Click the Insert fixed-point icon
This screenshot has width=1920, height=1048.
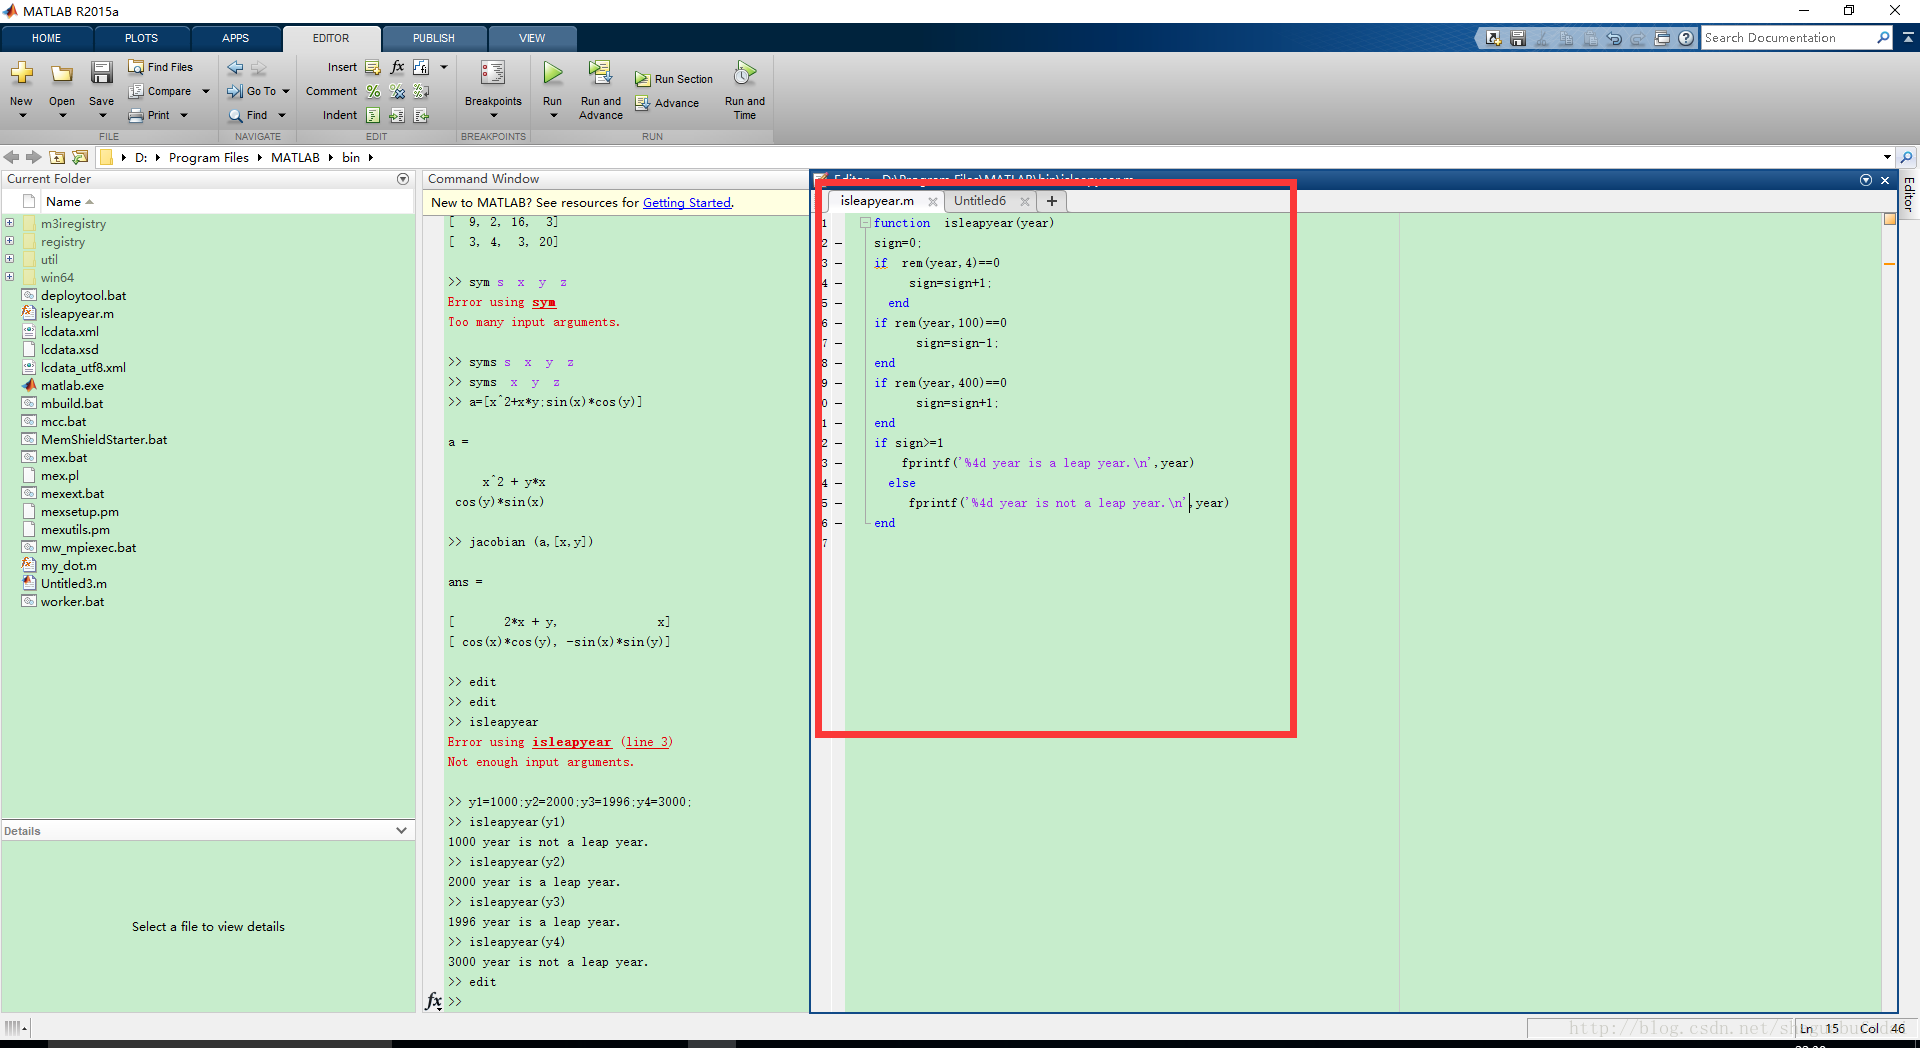pos(421,67)
